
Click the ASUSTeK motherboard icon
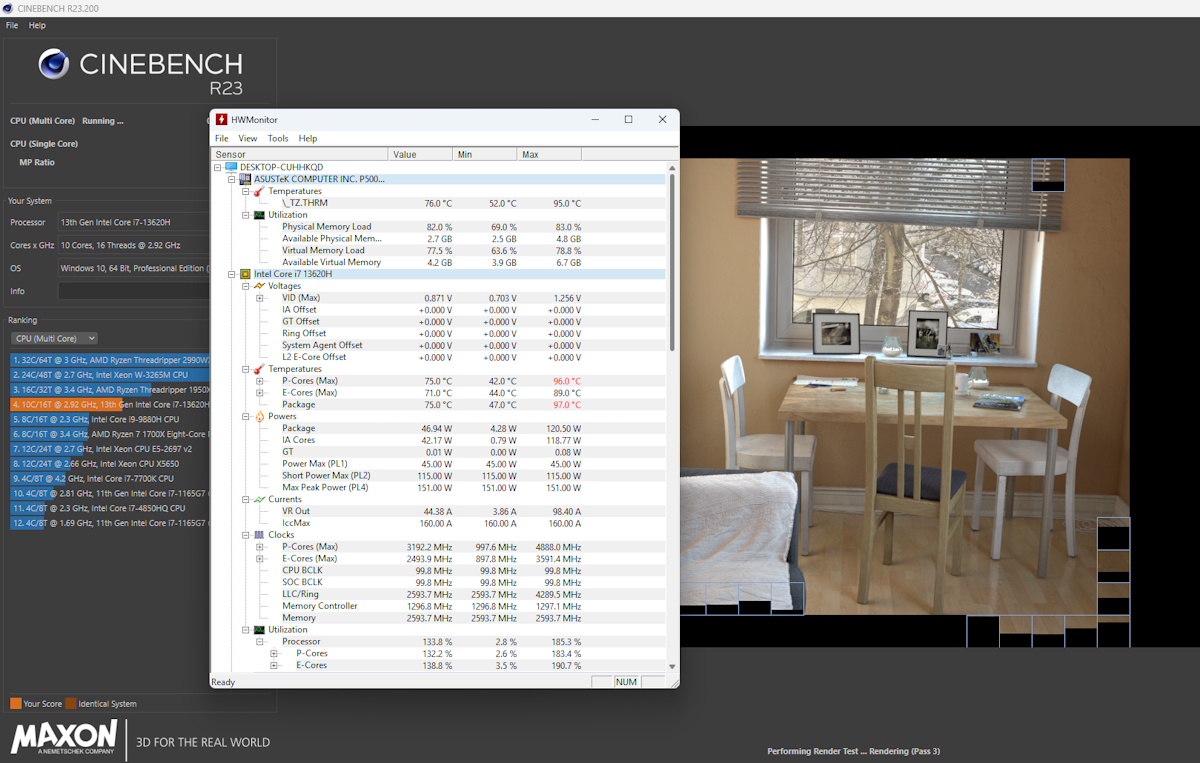[x=245, y=178]
